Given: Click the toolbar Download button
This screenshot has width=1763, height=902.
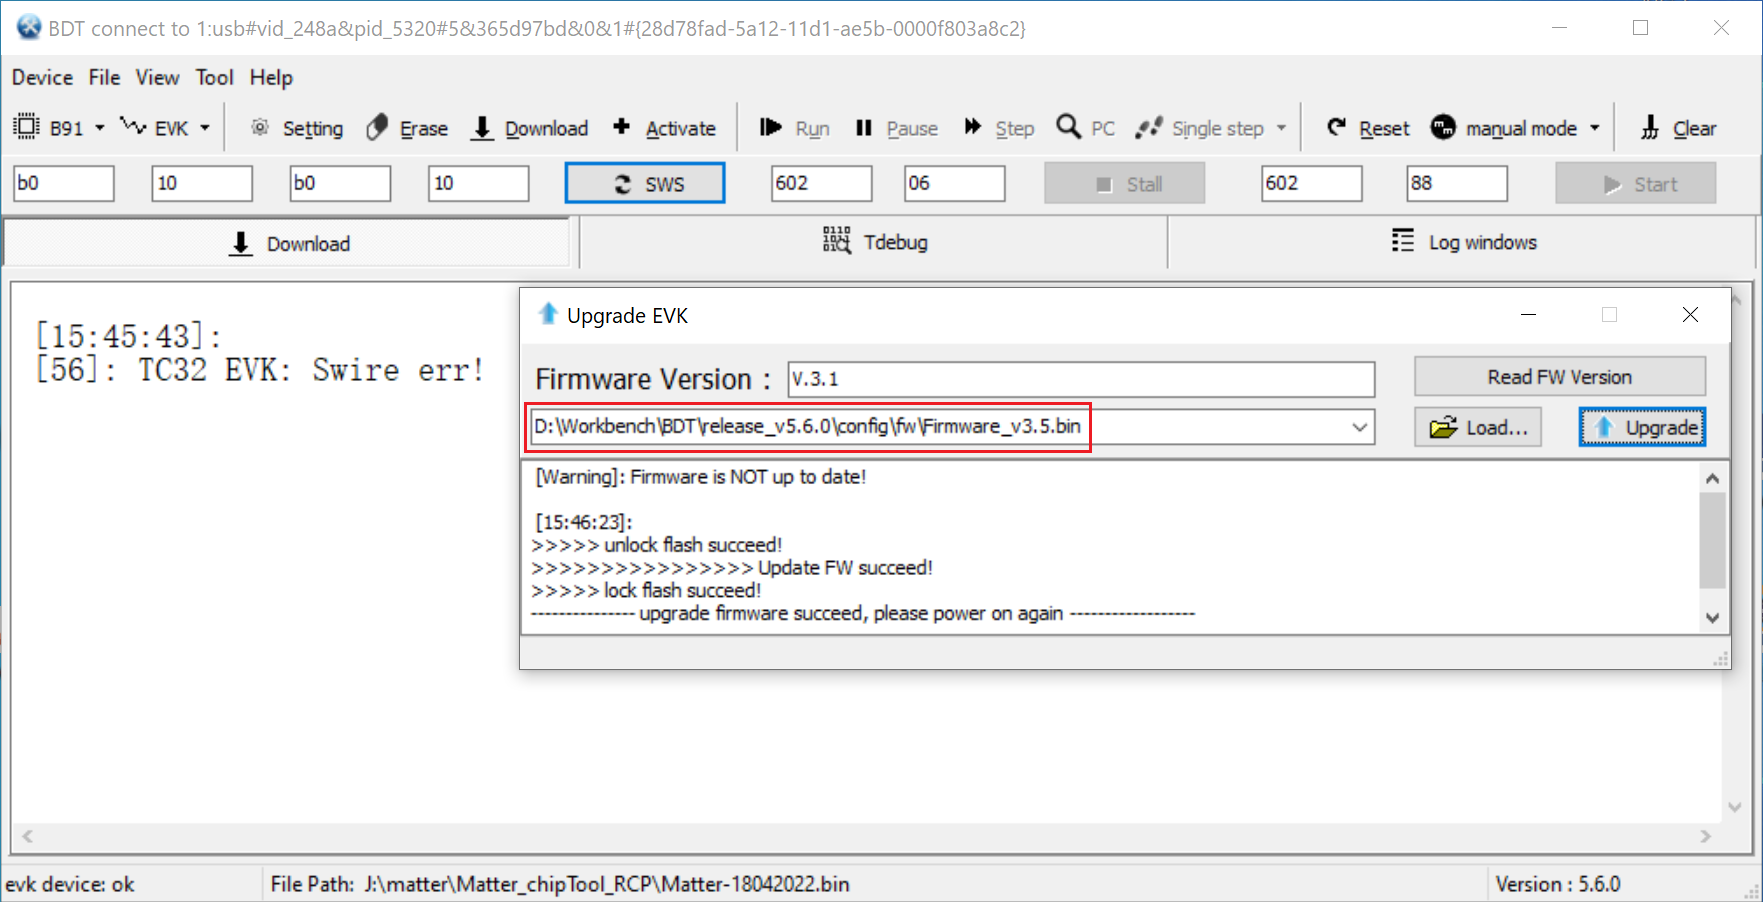Looking at the screenshot, I should coord(530,128).
